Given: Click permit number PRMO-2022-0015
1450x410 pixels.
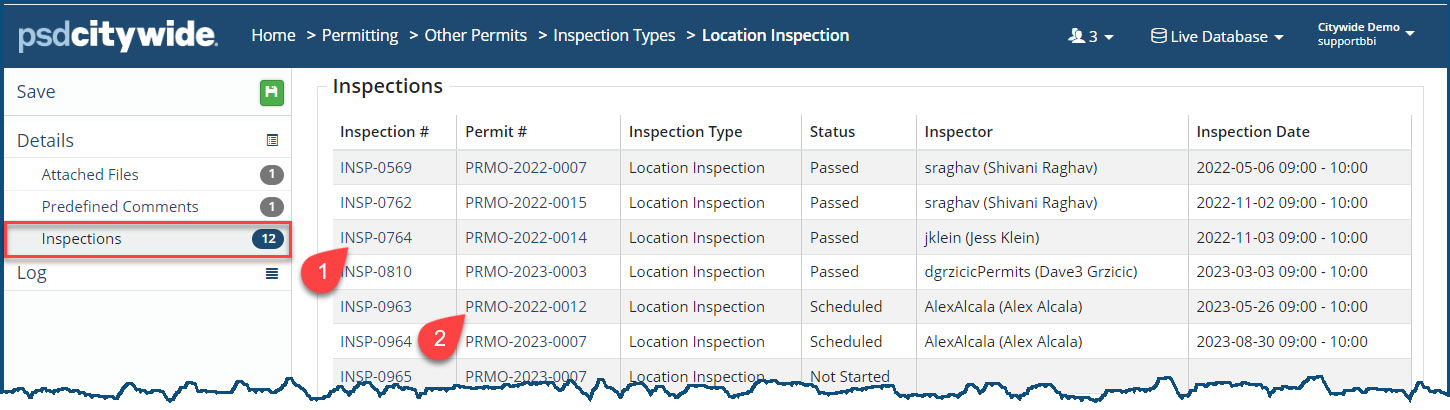Looking at the screenshot, I should (x=526, y=203).
